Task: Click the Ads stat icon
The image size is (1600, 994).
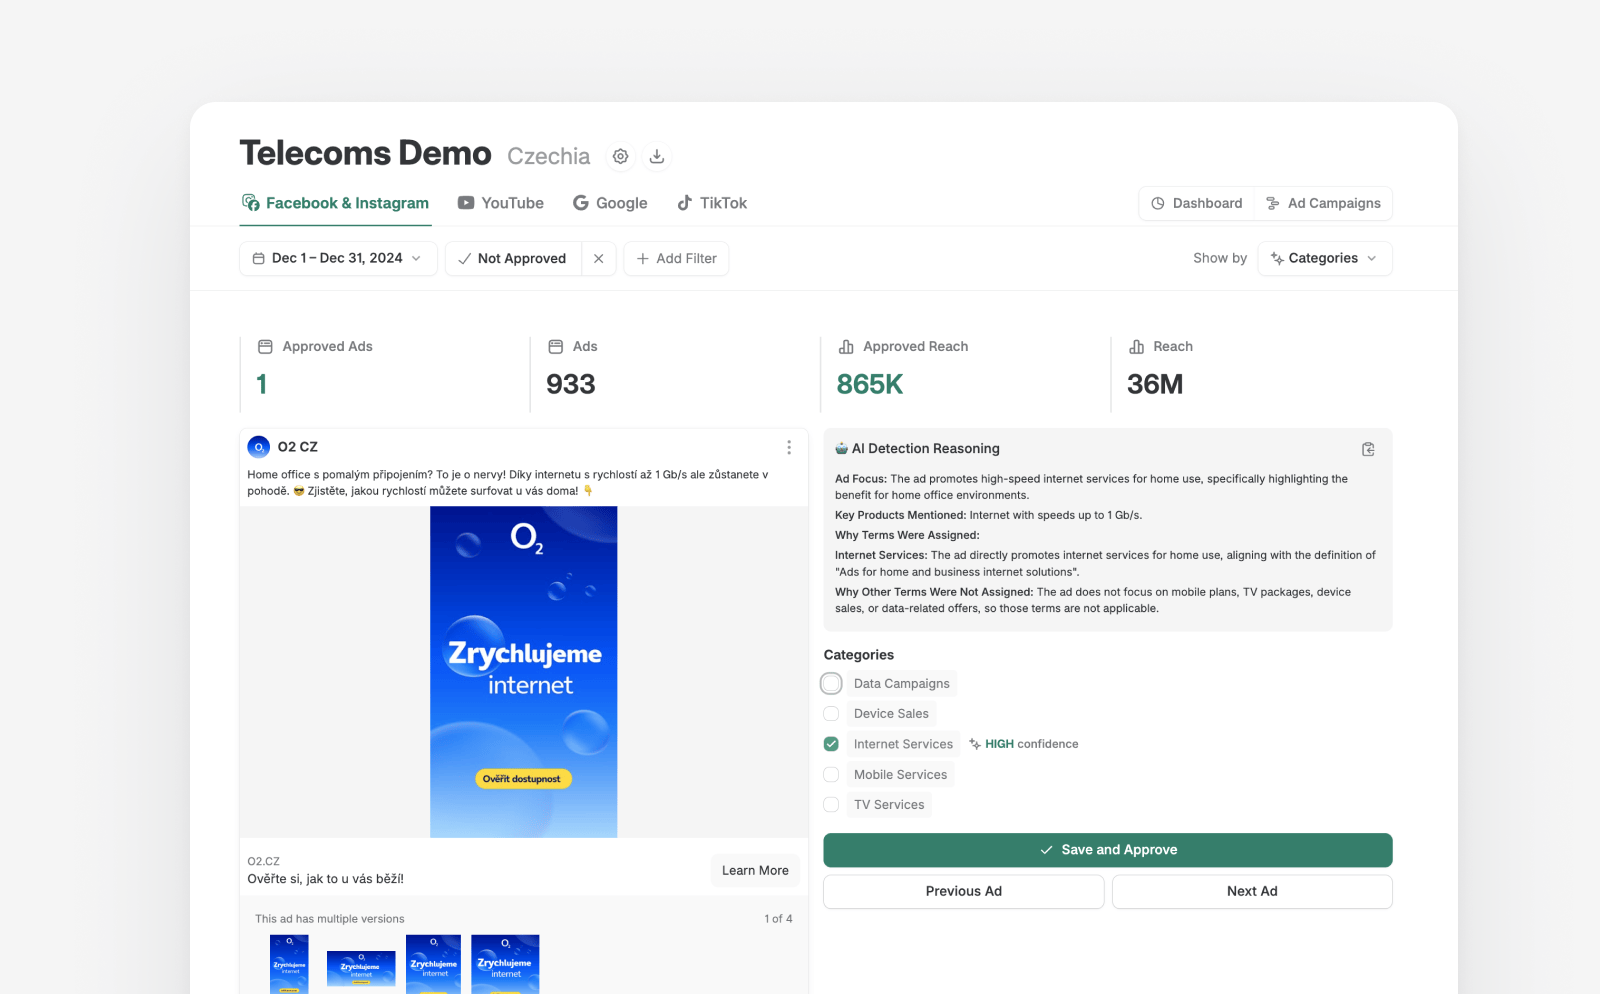Action: click(x=556, y=346)
